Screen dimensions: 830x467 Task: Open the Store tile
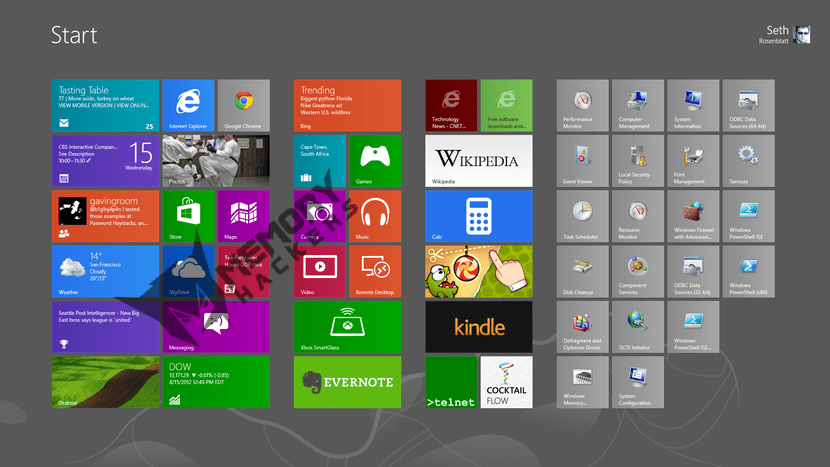point(188,216)
